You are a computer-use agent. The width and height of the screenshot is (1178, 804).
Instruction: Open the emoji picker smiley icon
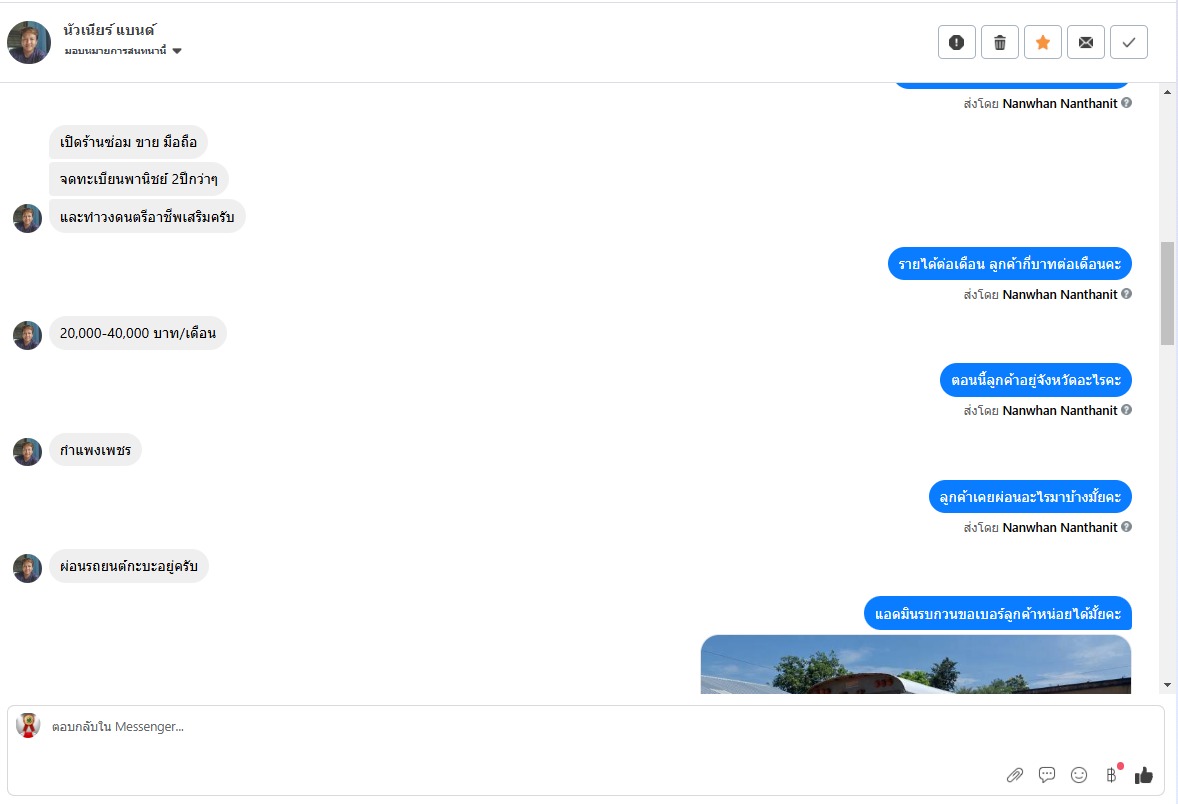[1079, 775]
